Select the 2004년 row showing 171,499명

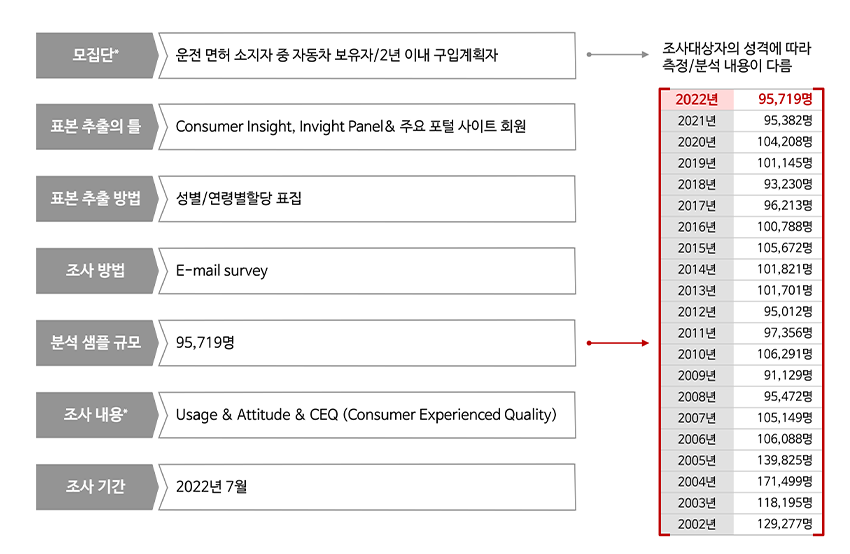(741, 481)
